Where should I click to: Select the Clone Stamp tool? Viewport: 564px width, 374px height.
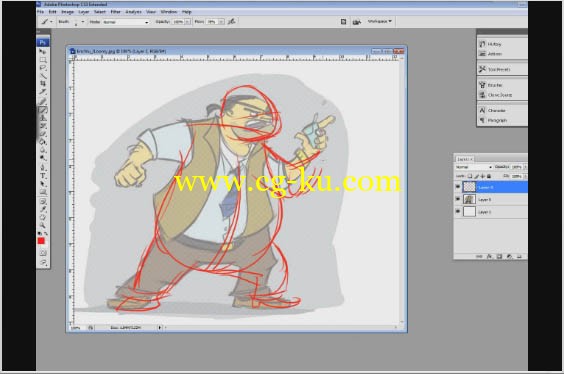43,118
